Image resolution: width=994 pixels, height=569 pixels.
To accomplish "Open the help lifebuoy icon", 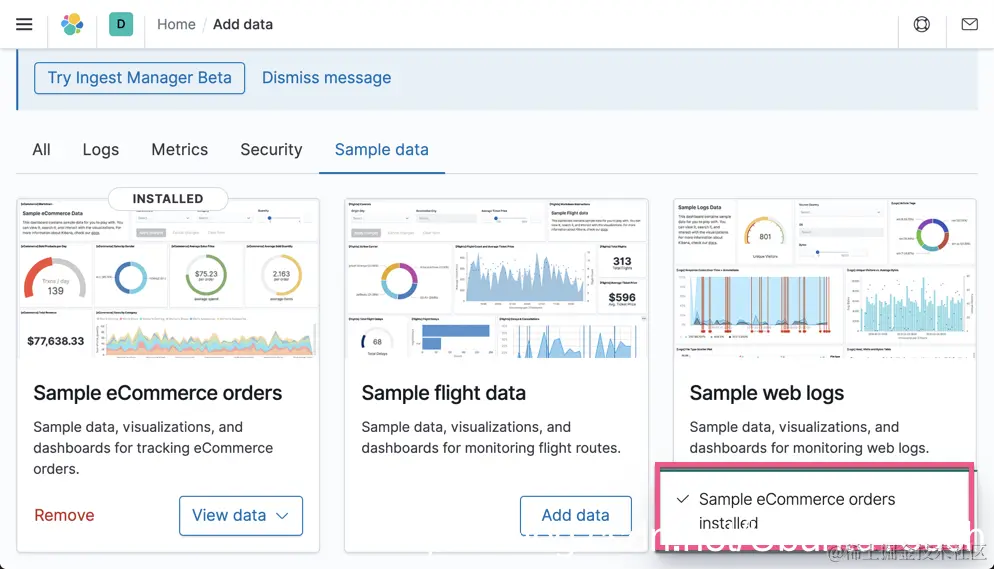I will [x=922, y=24].
